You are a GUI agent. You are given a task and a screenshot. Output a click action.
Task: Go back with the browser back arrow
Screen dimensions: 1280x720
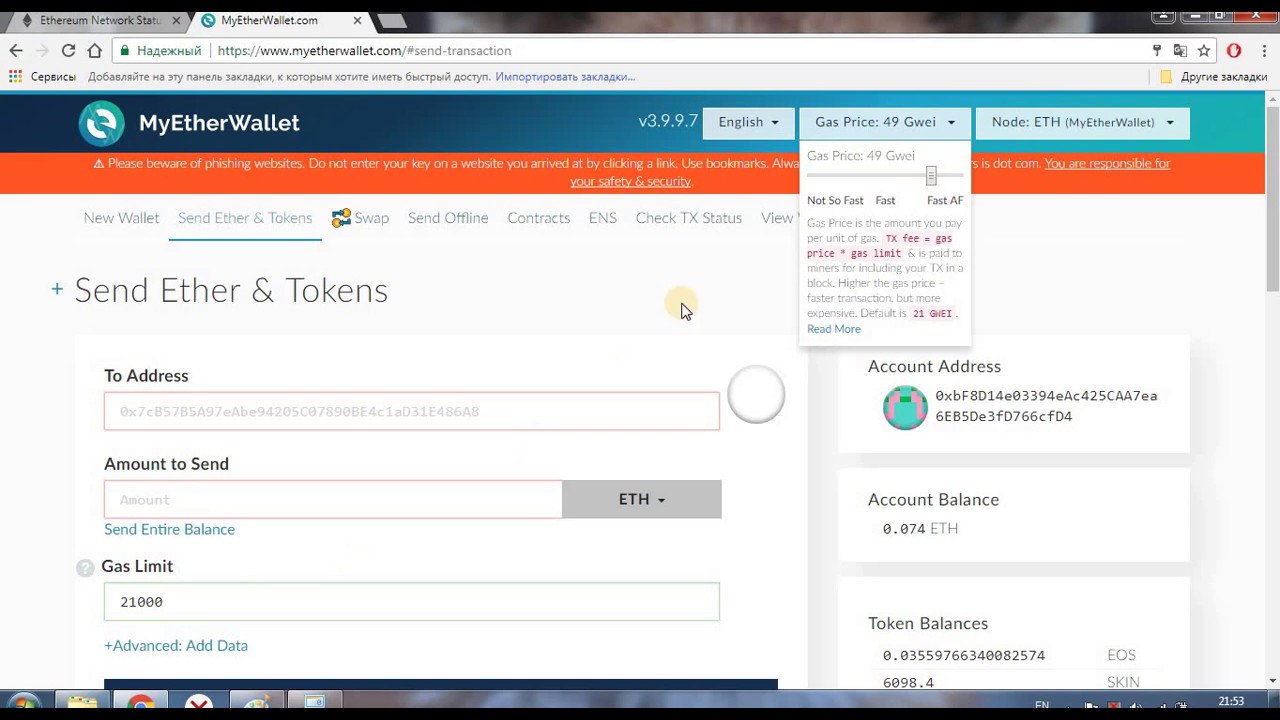[x=16, y=50]
